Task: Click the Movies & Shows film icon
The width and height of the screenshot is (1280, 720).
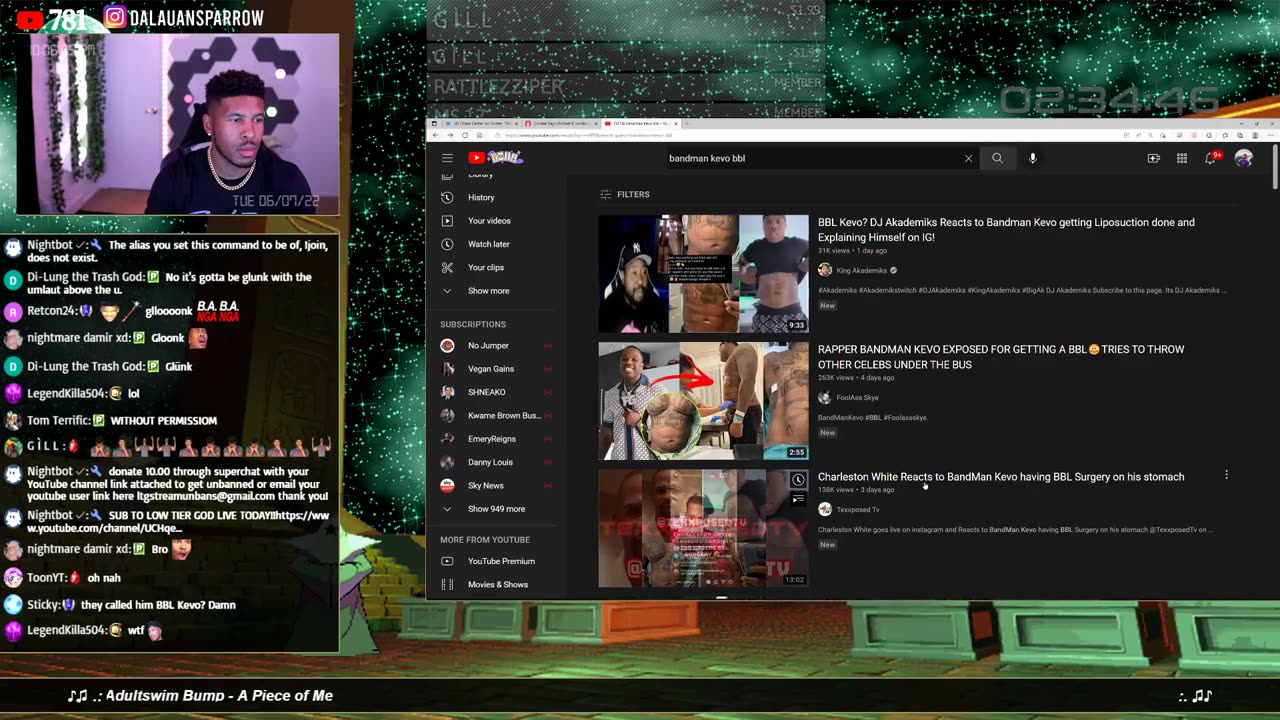Action: pyautogui.click(x=447, y=584)
